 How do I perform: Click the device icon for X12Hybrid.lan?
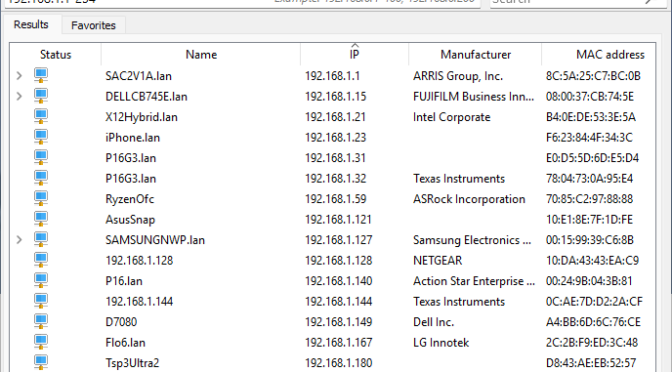pos(41,117)
